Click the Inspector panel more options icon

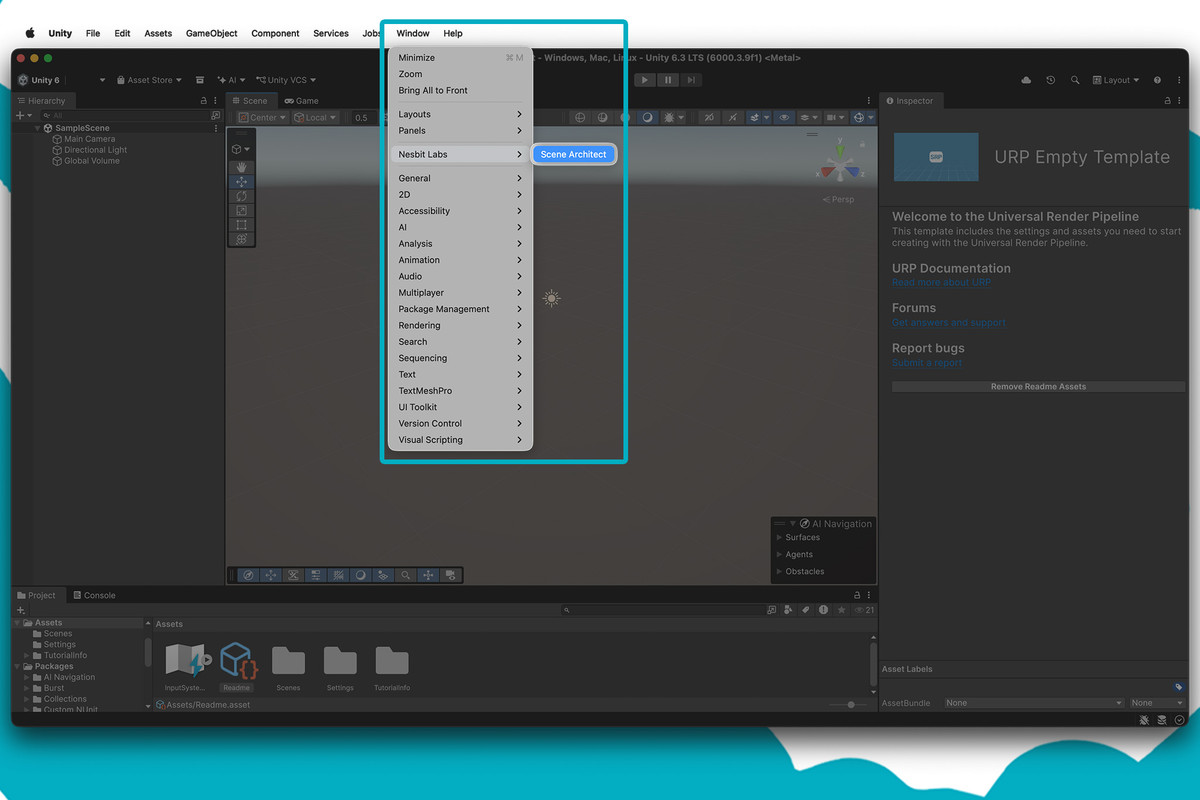coord(1180,101)
